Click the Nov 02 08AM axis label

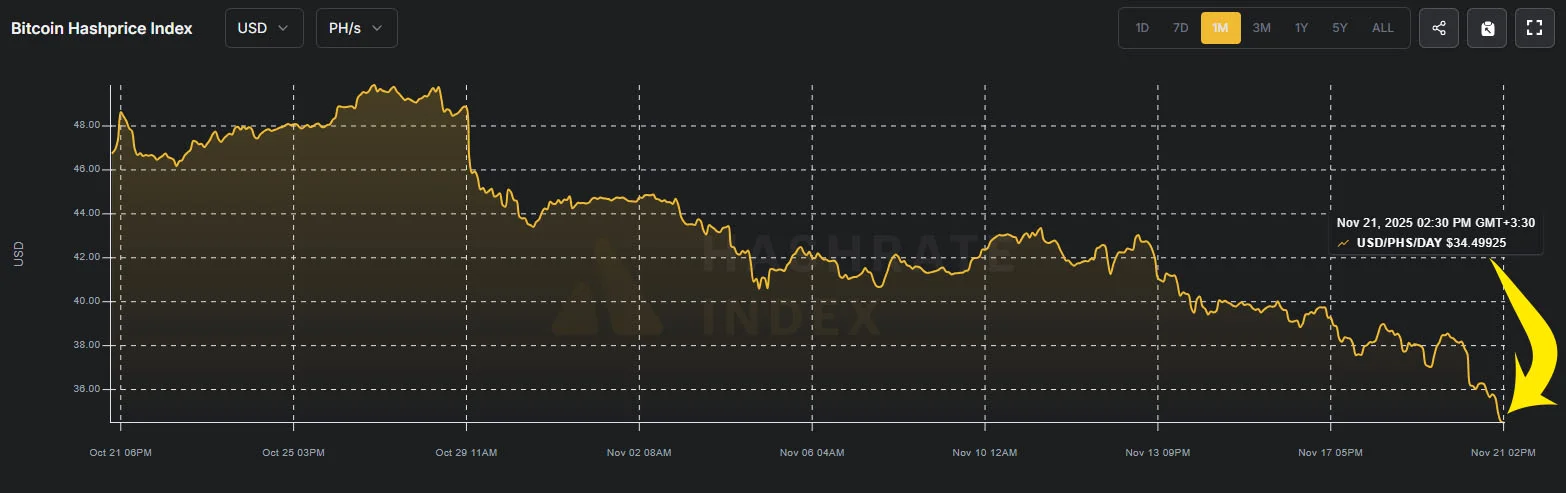[x=640, y=453]
